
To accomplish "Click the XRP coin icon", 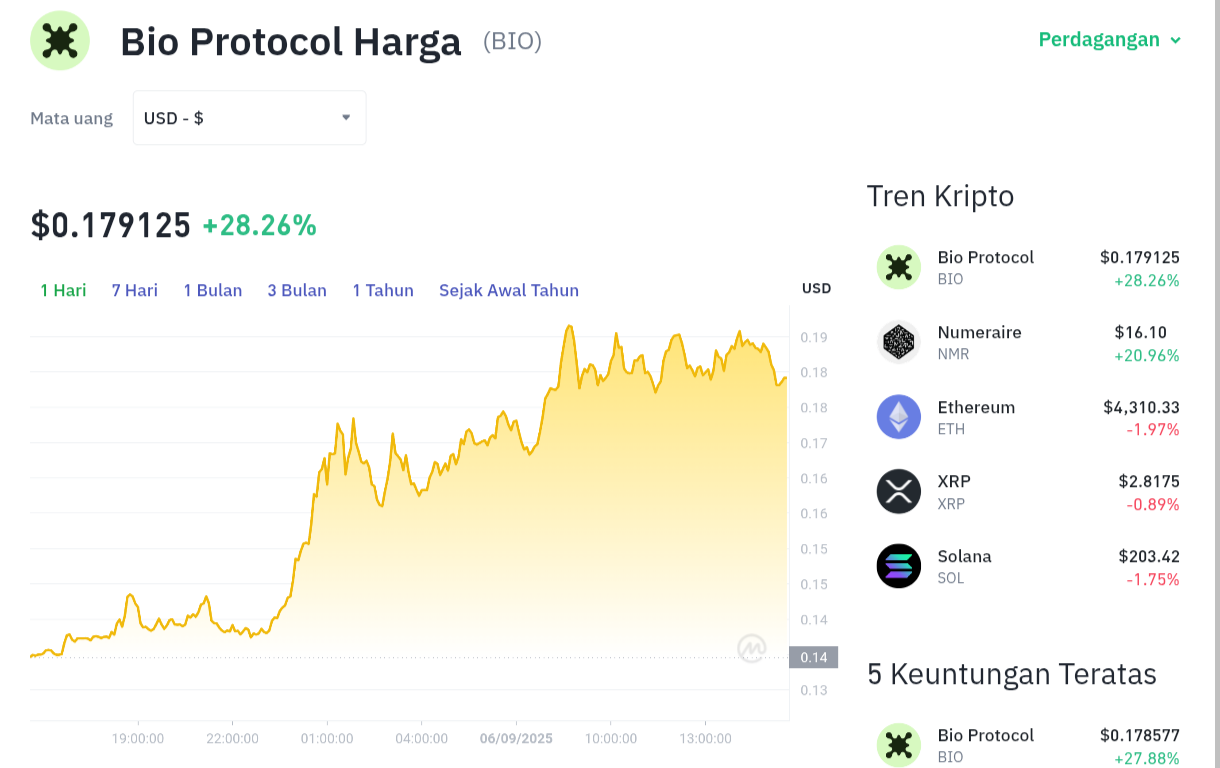I will (x=898, y=491).
